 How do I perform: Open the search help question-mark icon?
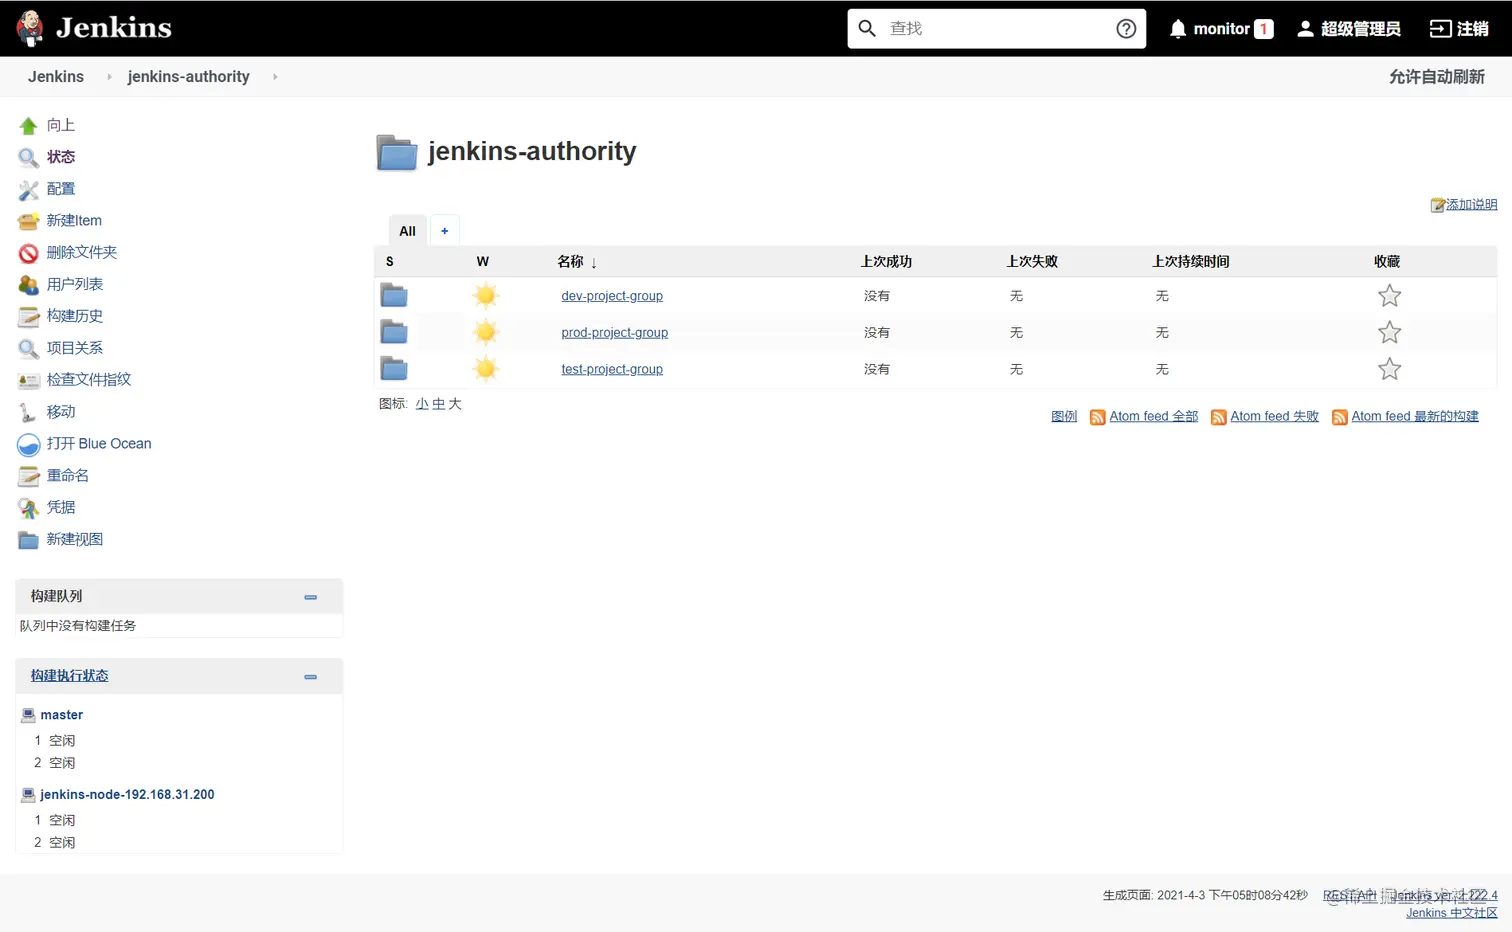click(1126, 28)
